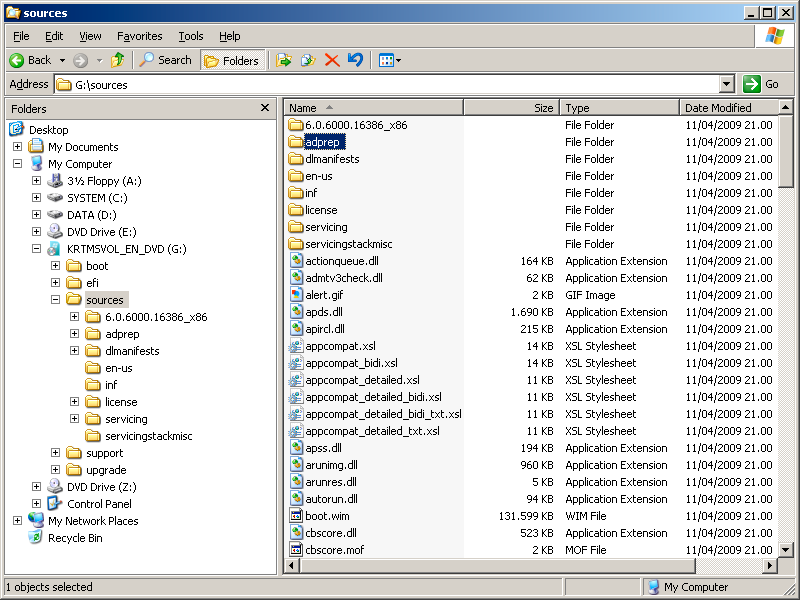Screen dimensions: 800x600
Task: Open the Edit menu
Action: [54, 36]
